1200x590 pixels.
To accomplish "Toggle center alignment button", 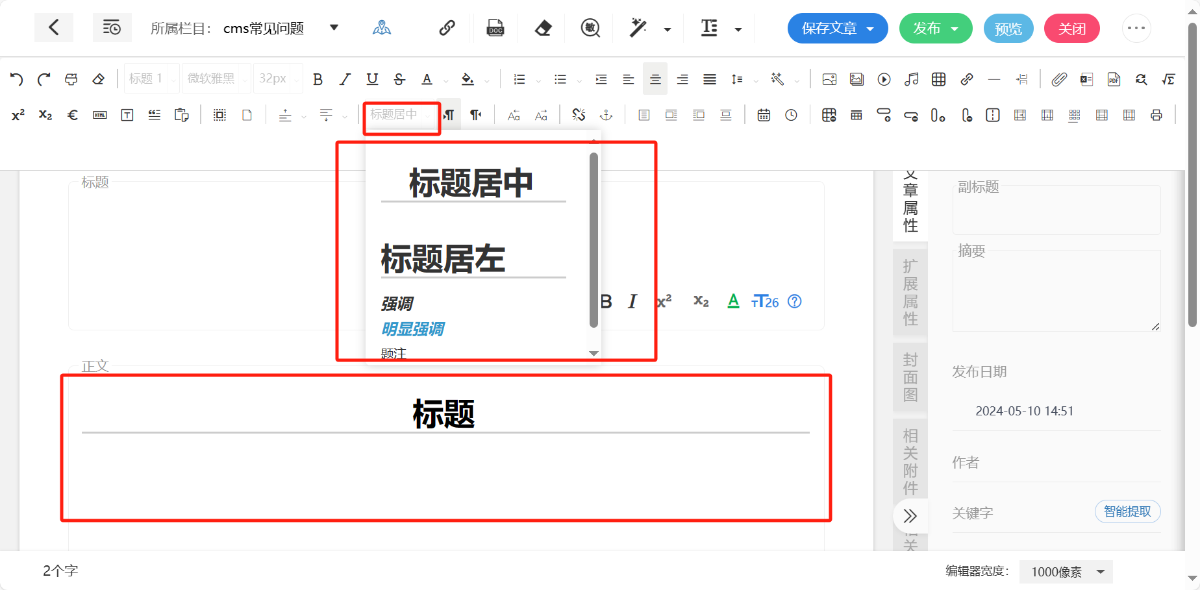I will click(x=655, y=79).
